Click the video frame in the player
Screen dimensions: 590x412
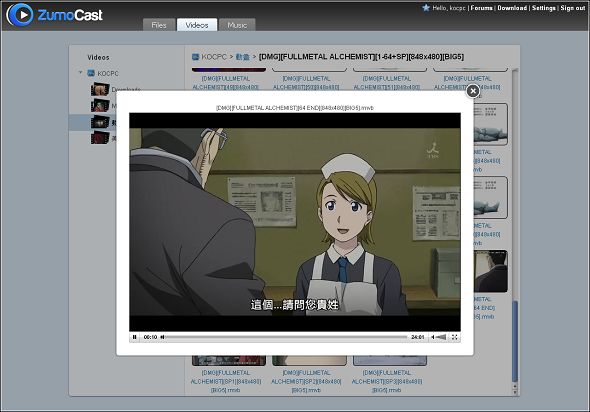pos(295,222)
